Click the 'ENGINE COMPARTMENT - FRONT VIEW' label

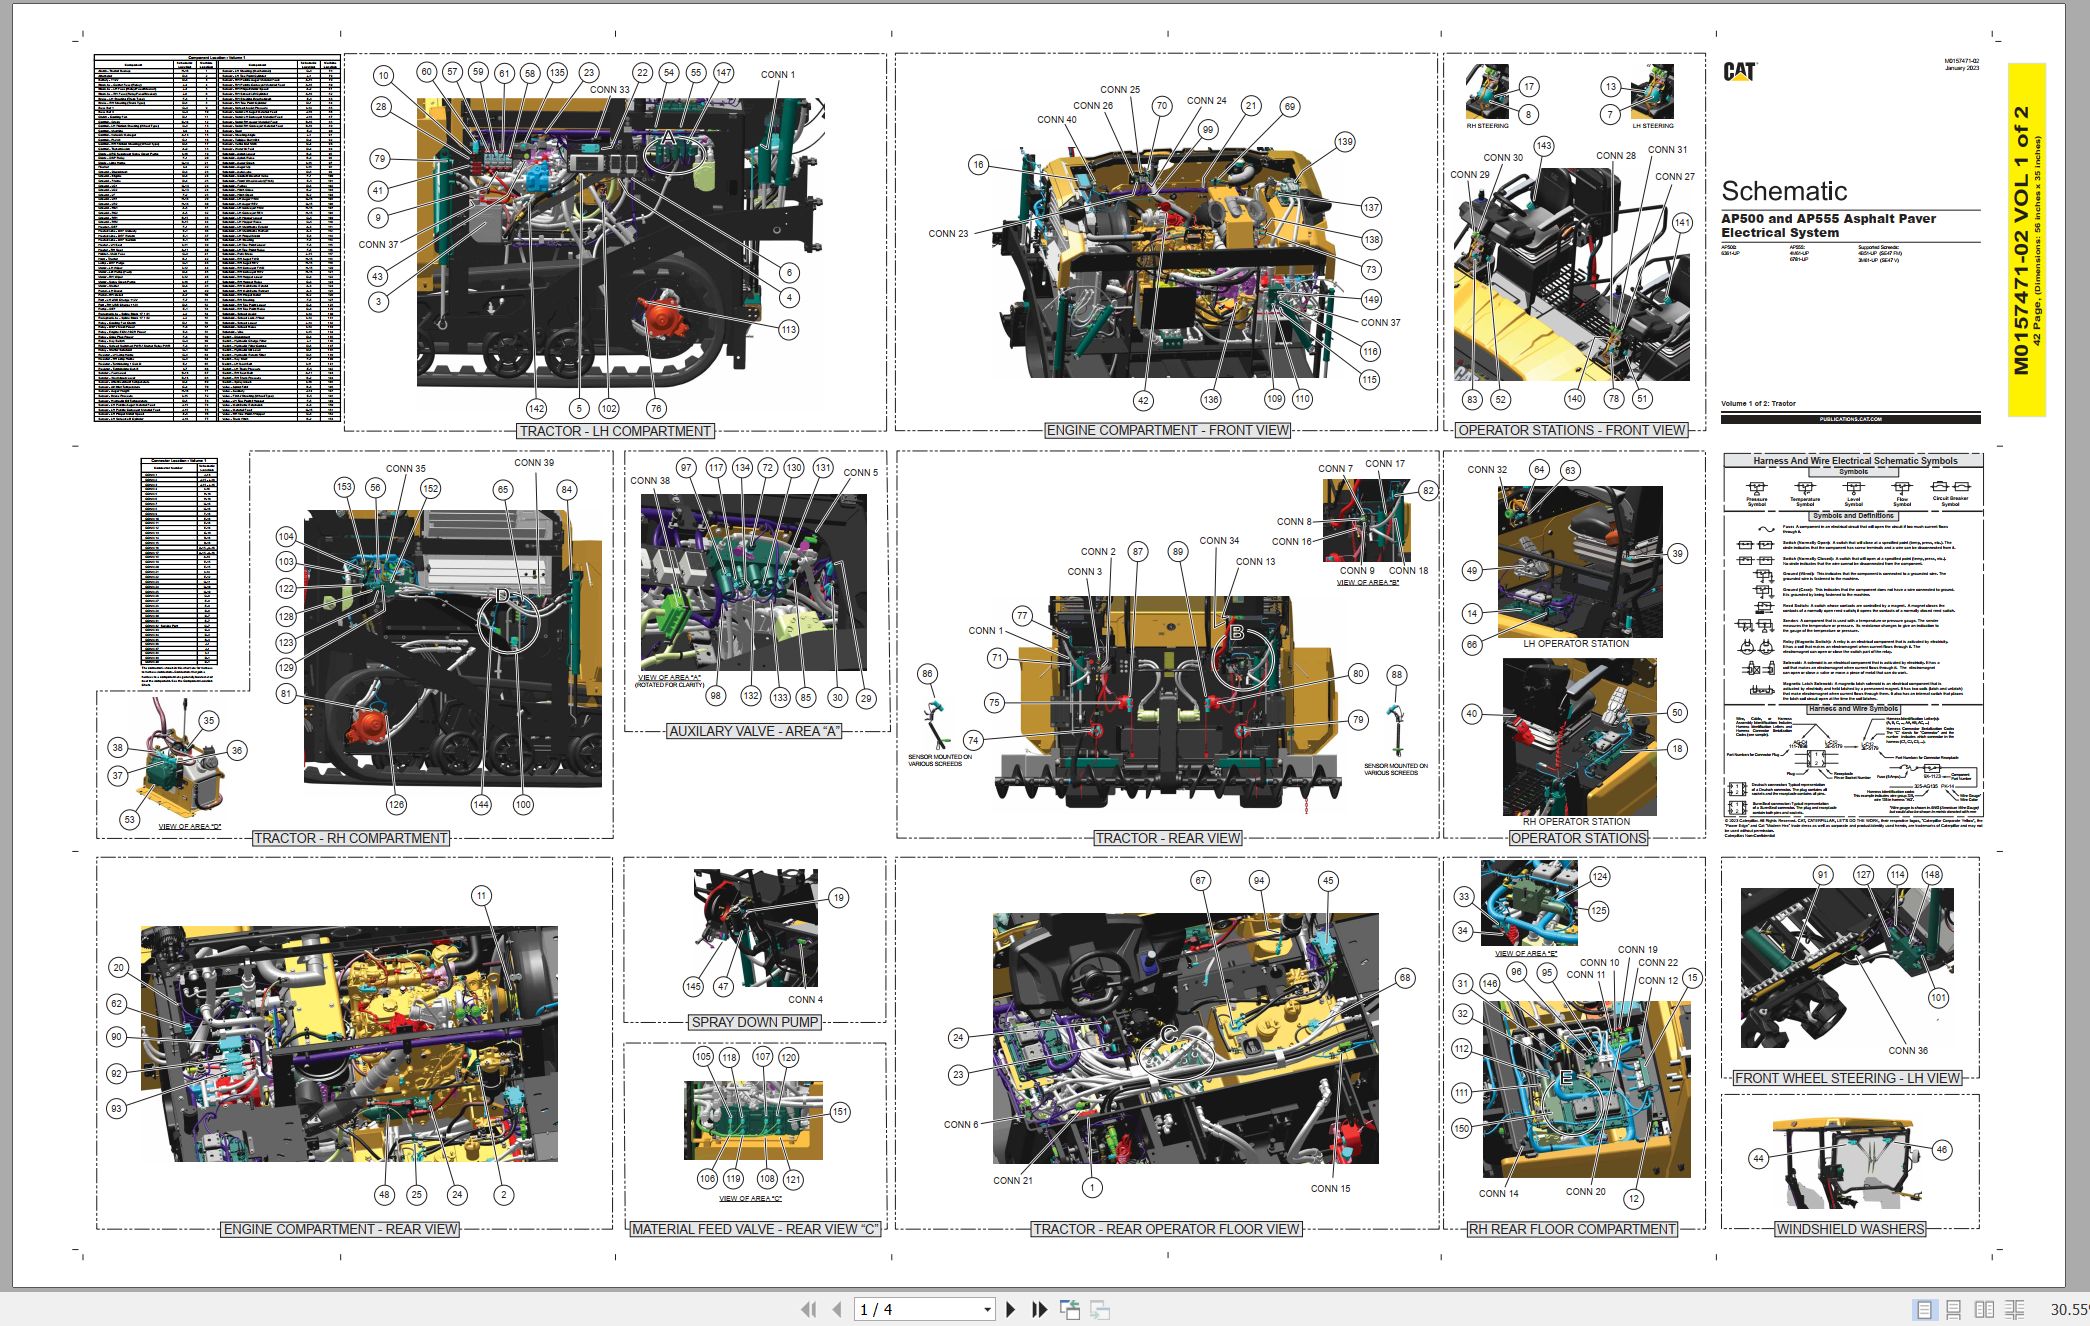tap(1167, 430)
